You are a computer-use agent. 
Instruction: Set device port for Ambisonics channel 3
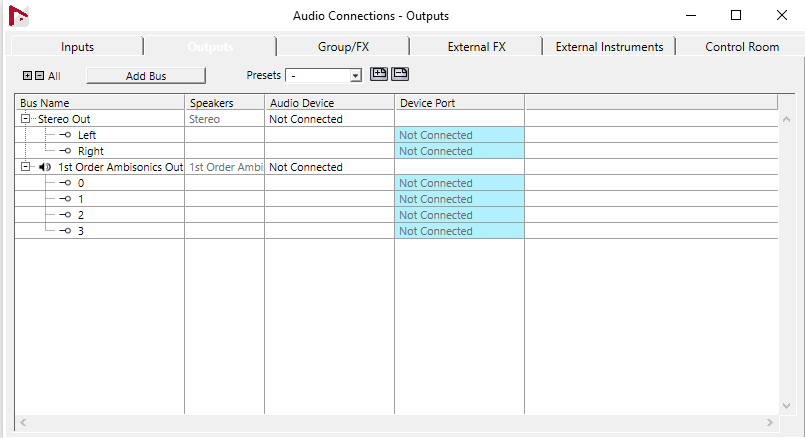coord(459,231)
